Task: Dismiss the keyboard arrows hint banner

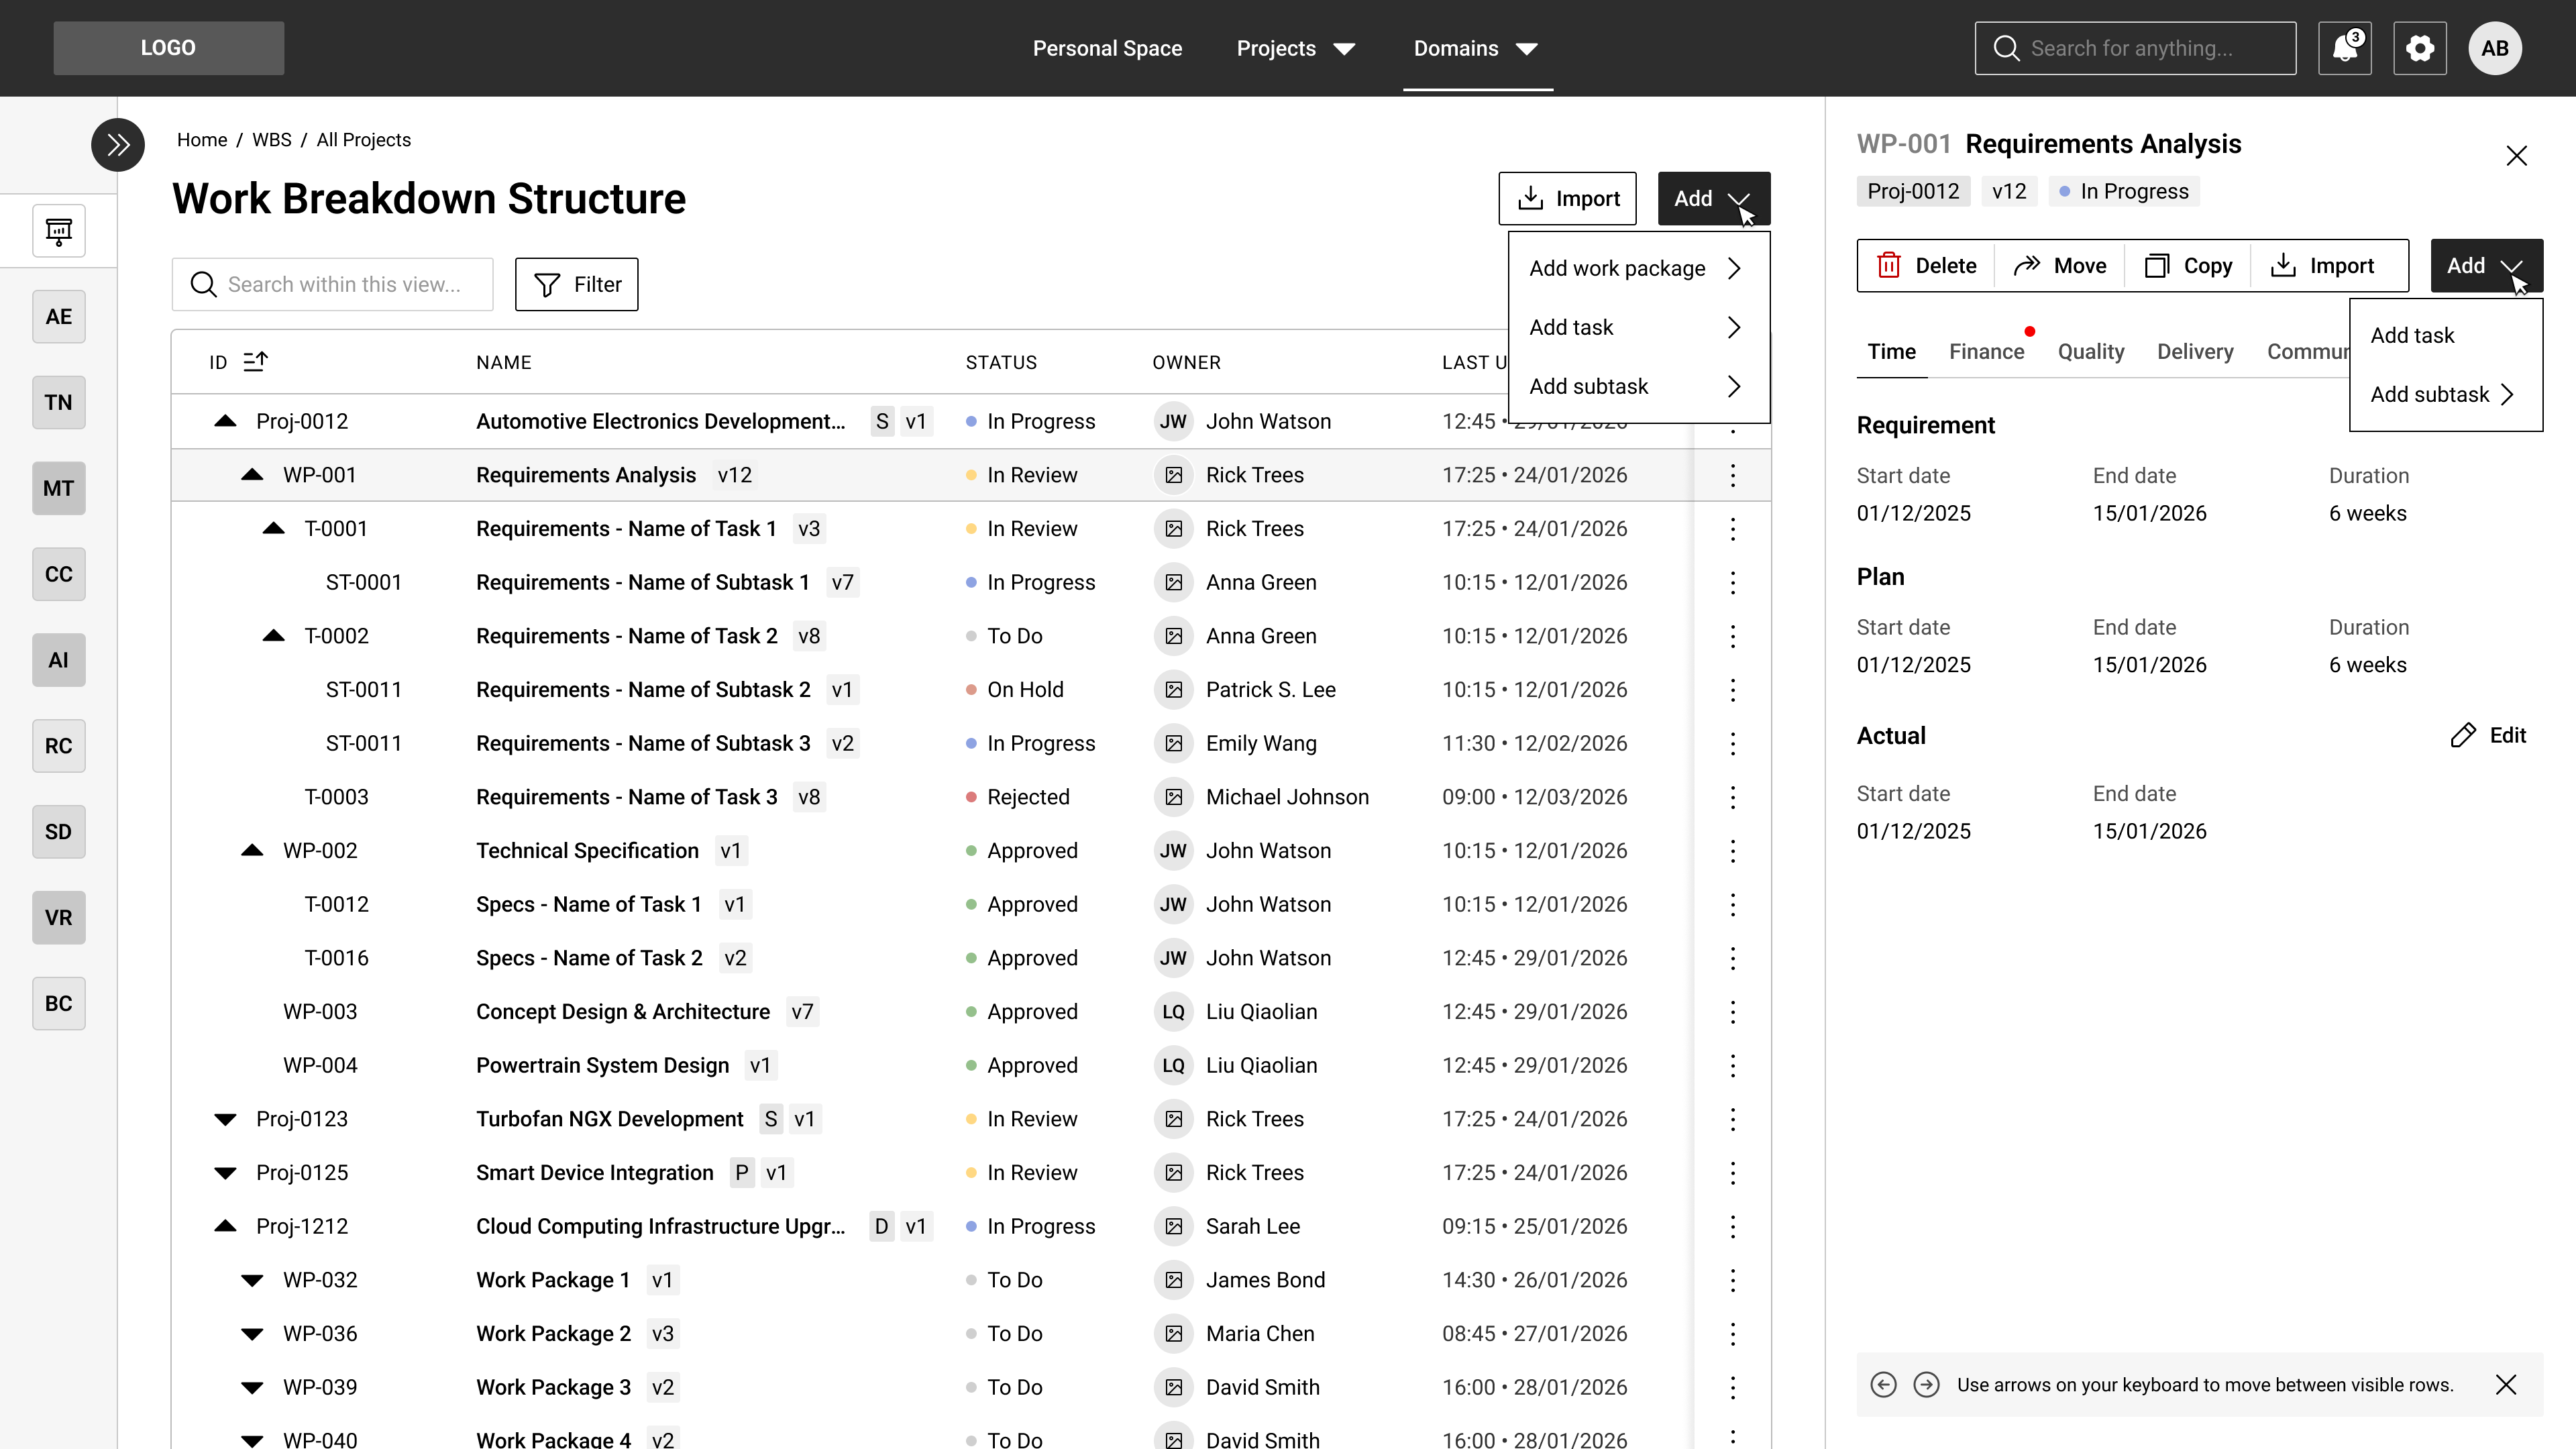Action: point(2506,1385)
